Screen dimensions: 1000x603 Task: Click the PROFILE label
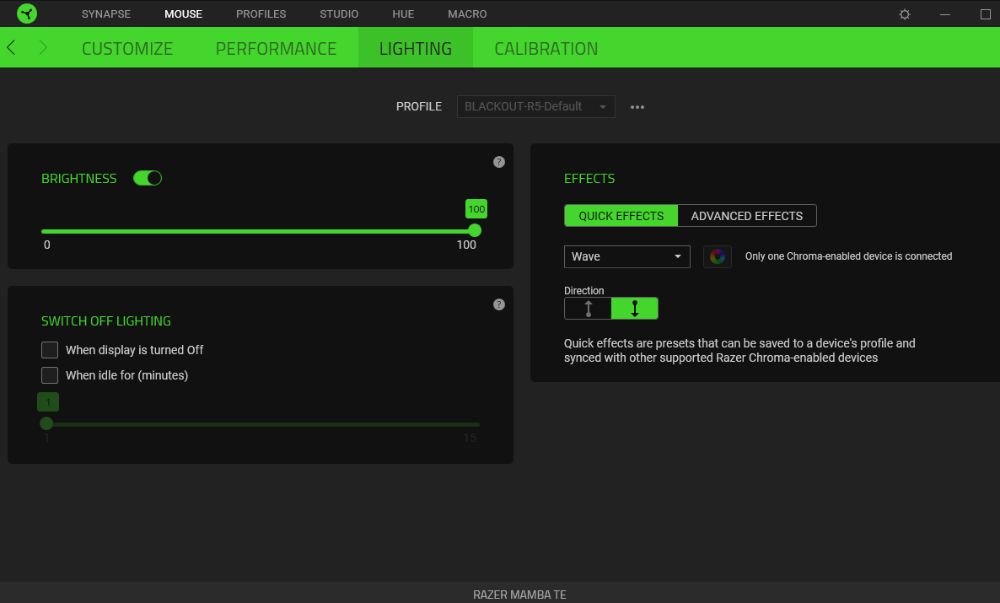tap(418, 106)
